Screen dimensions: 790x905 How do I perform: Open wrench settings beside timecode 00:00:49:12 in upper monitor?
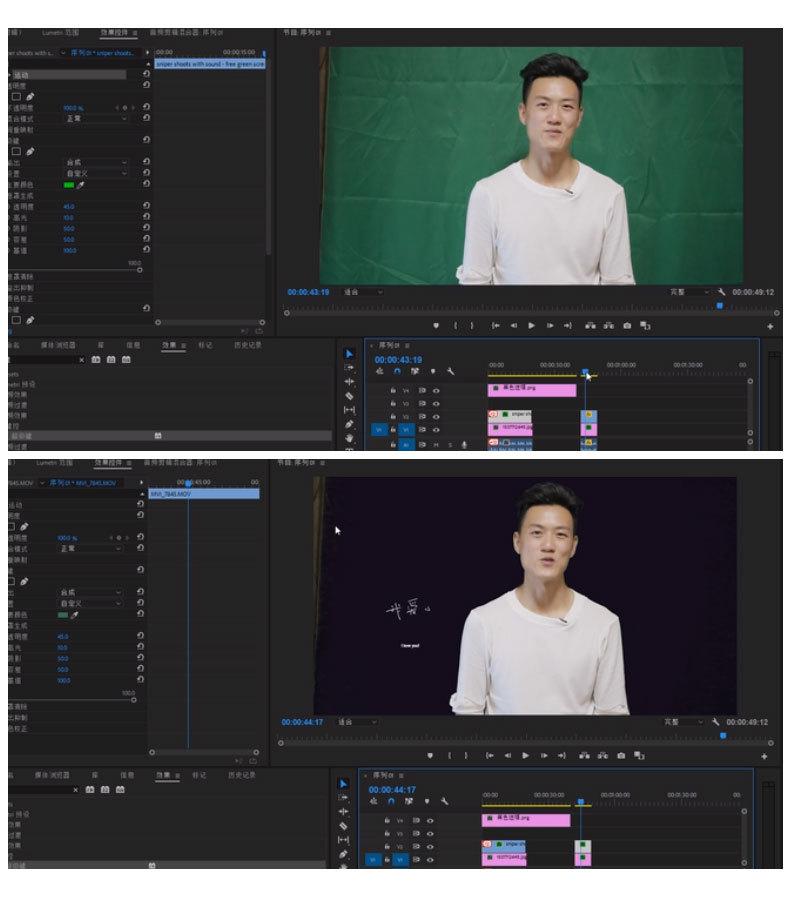point(721,292)
